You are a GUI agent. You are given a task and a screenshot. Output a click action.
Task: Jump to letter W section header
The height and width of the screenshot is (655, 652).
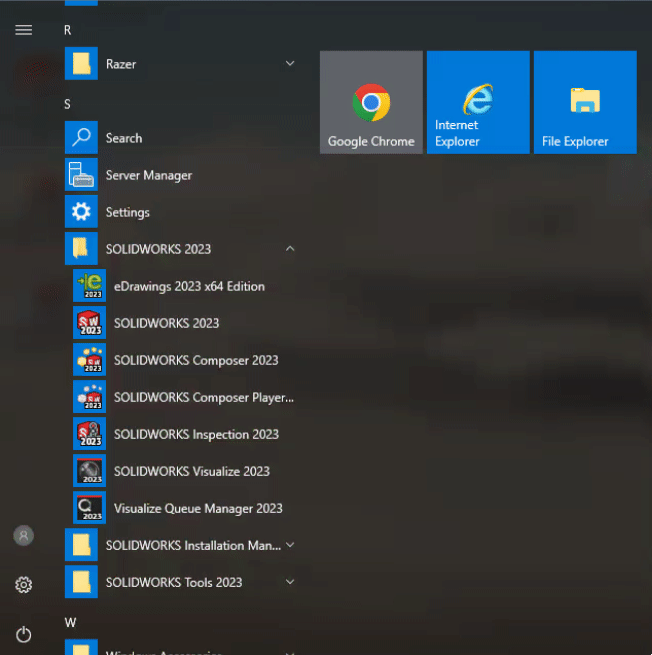coord(70,623)
